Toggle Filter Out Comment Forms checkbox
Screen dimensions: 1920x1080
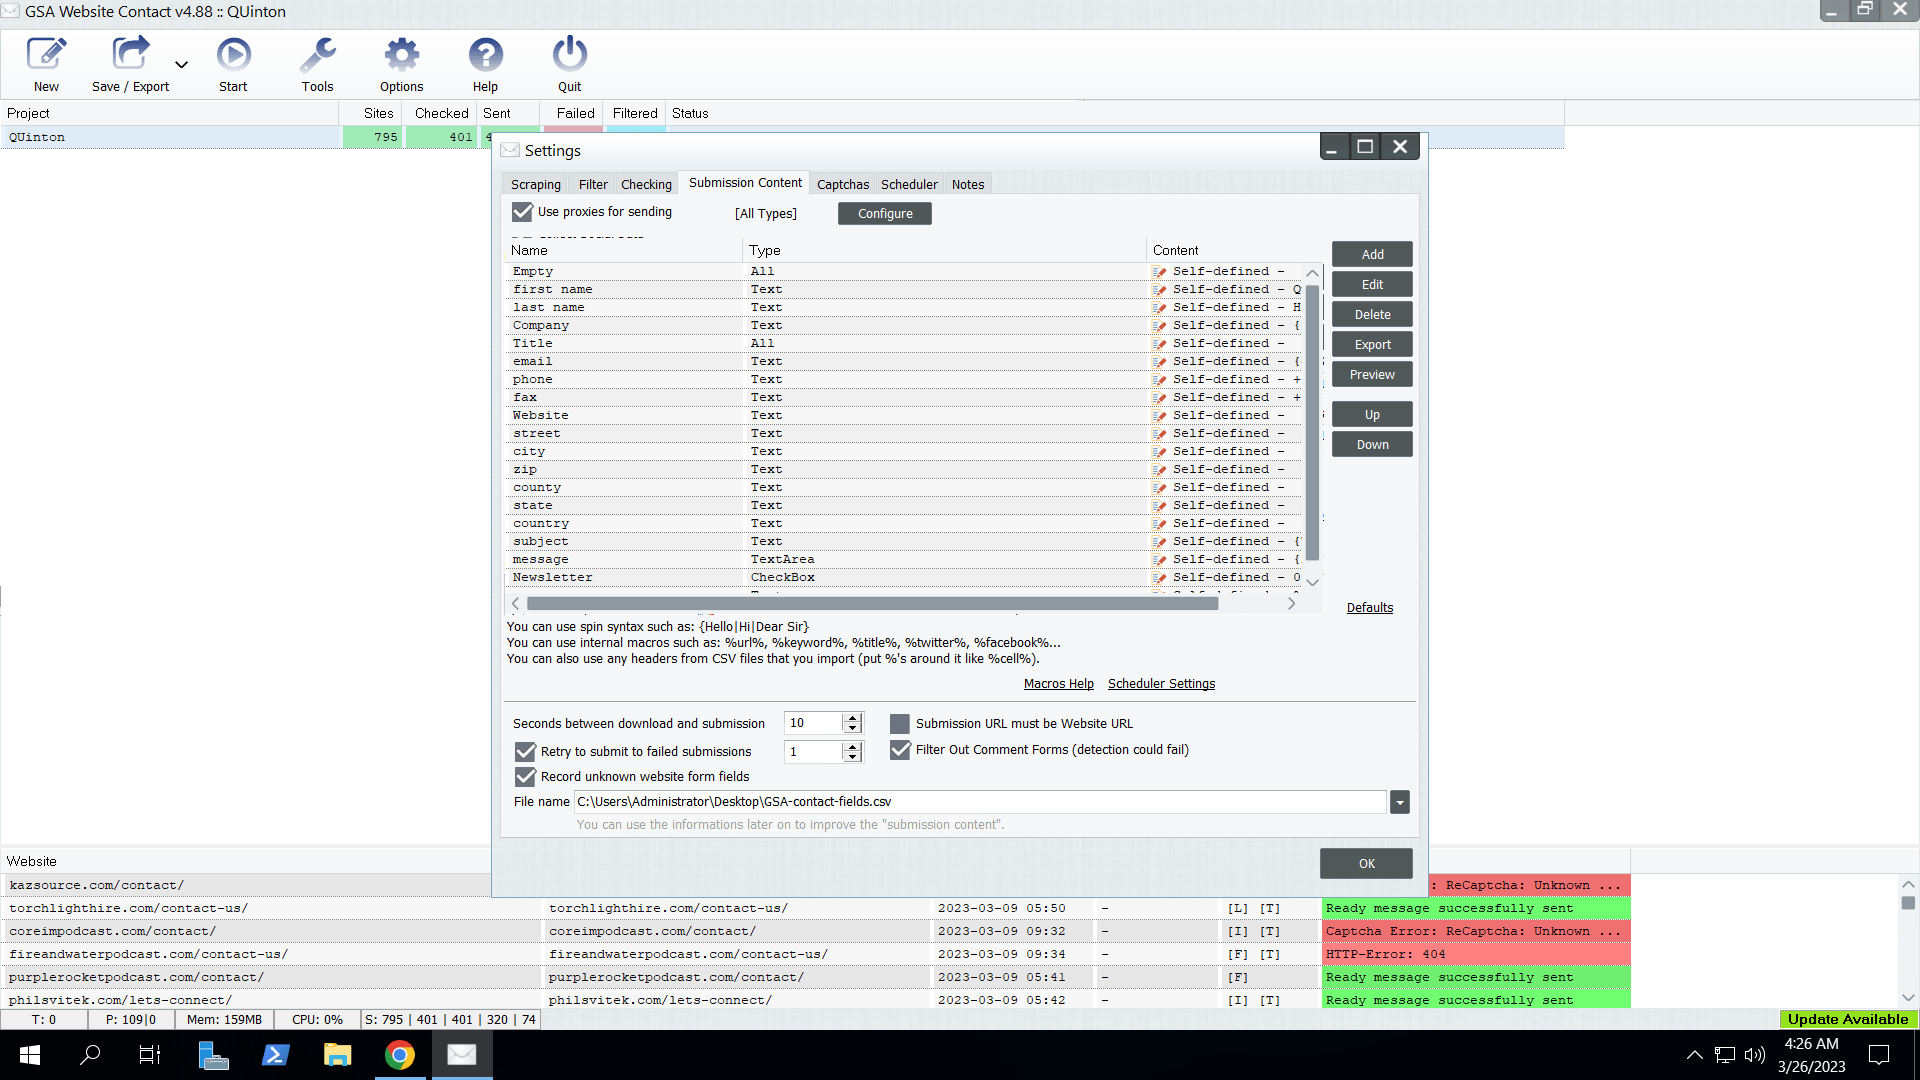pyautogui.click(x=899, y=749)
